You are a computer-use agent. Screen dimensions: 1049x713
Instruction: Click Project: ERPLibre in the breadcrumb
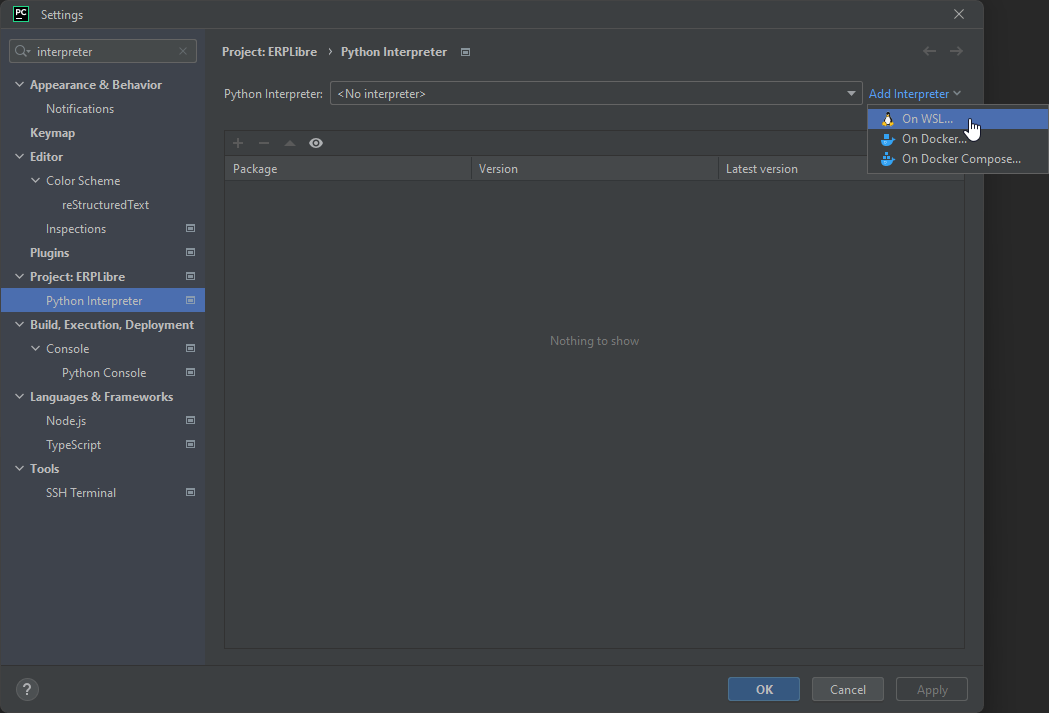pos(270,52)
